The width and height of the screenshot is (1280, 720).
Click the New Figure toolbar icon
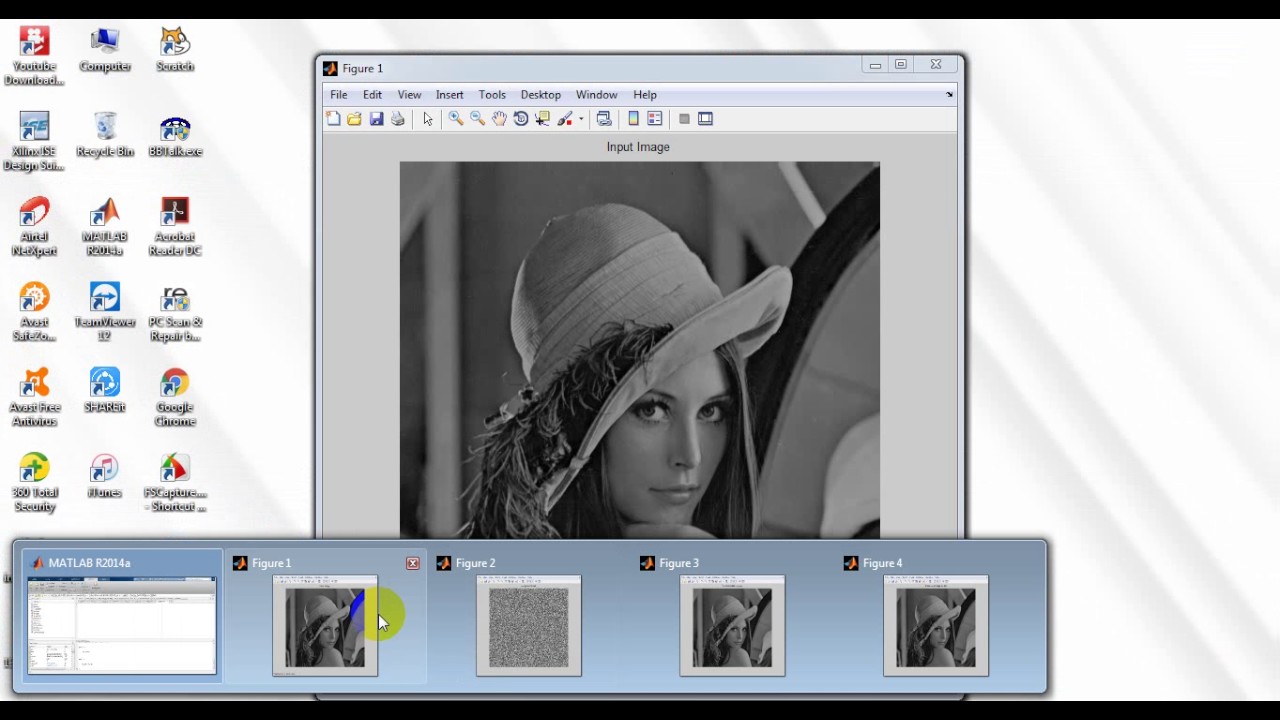[x=333, y=119]
